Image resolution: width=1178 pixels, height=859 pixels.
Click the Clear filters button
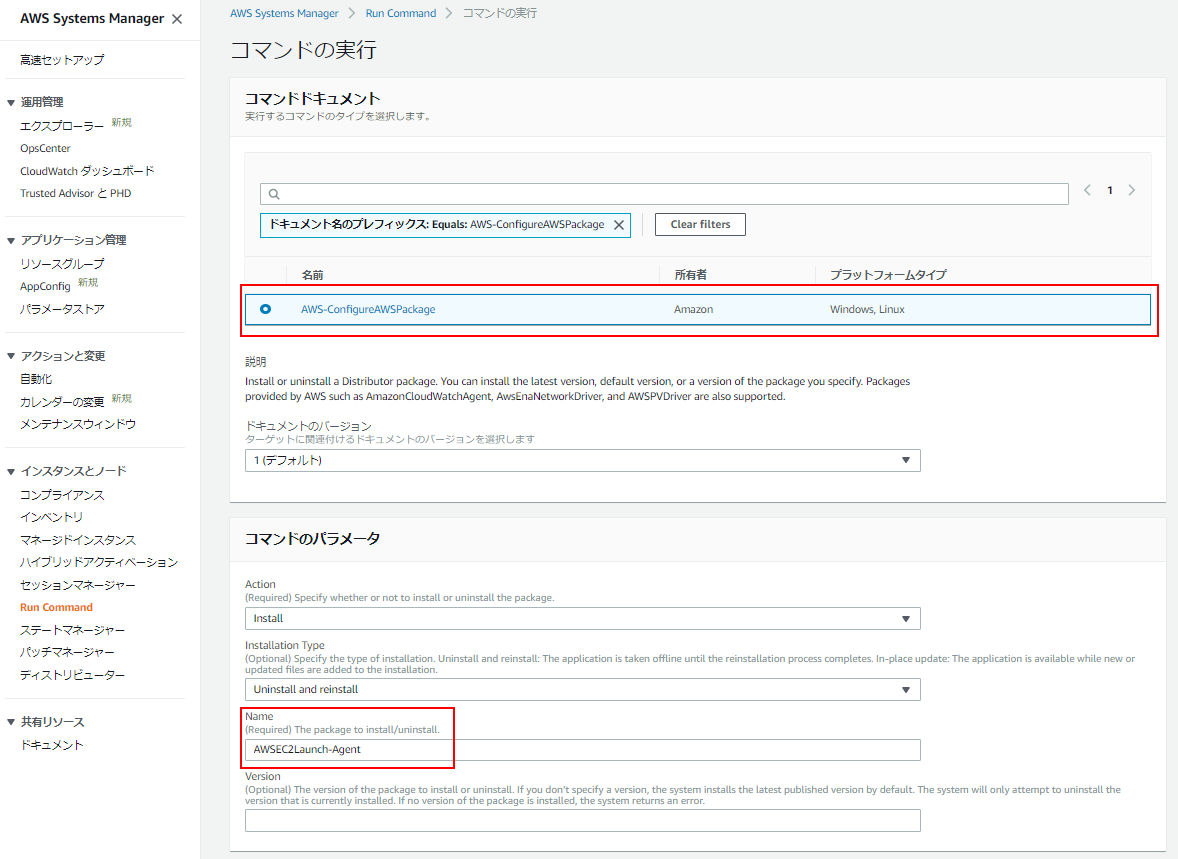click(x=700, y=224)
